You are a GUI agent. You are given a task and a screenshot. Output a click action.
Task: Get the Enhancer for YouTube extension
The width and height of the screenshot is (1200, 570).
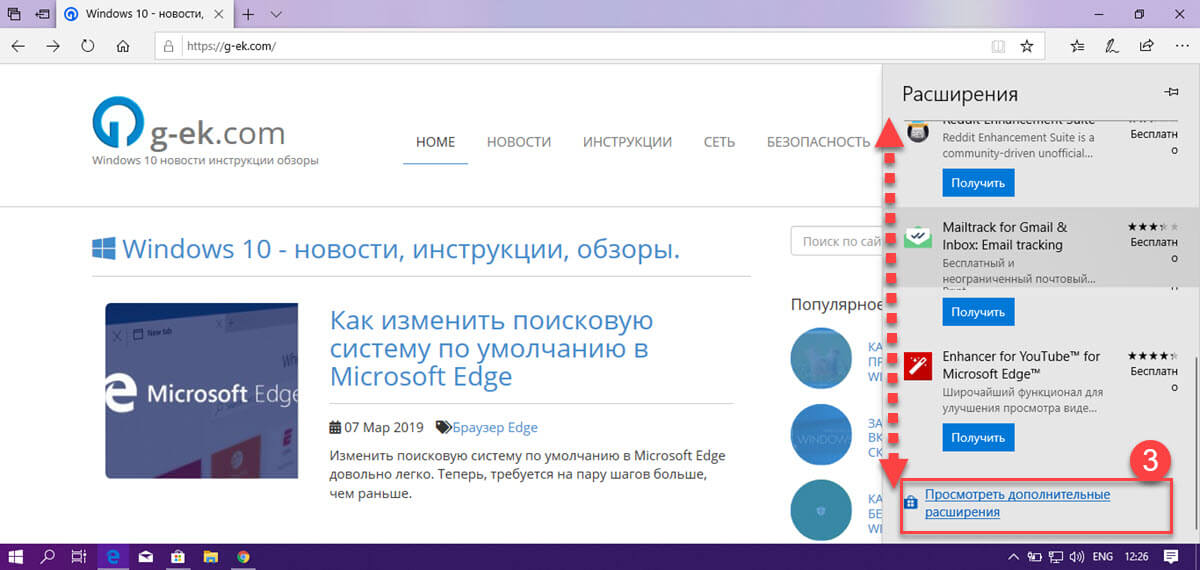point(978,438)
